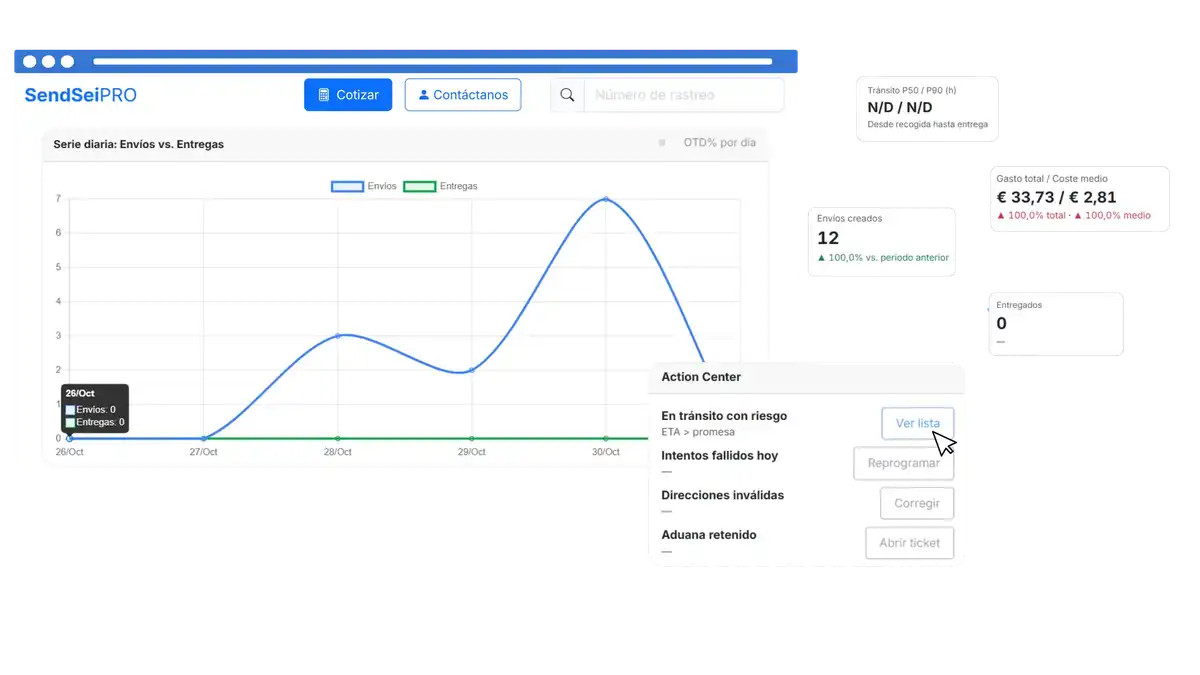Screen dimensions: 1200x675
Task: Select the 29/Oct Envíos data point
Action: point(471,370)
